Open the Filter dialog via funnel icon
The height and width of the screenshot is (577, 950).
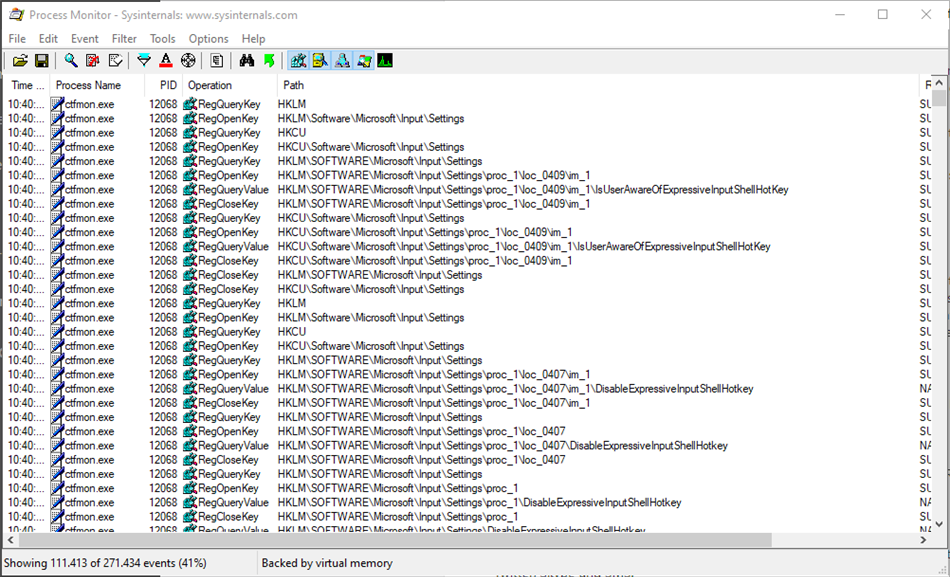(x=144, y=61)
